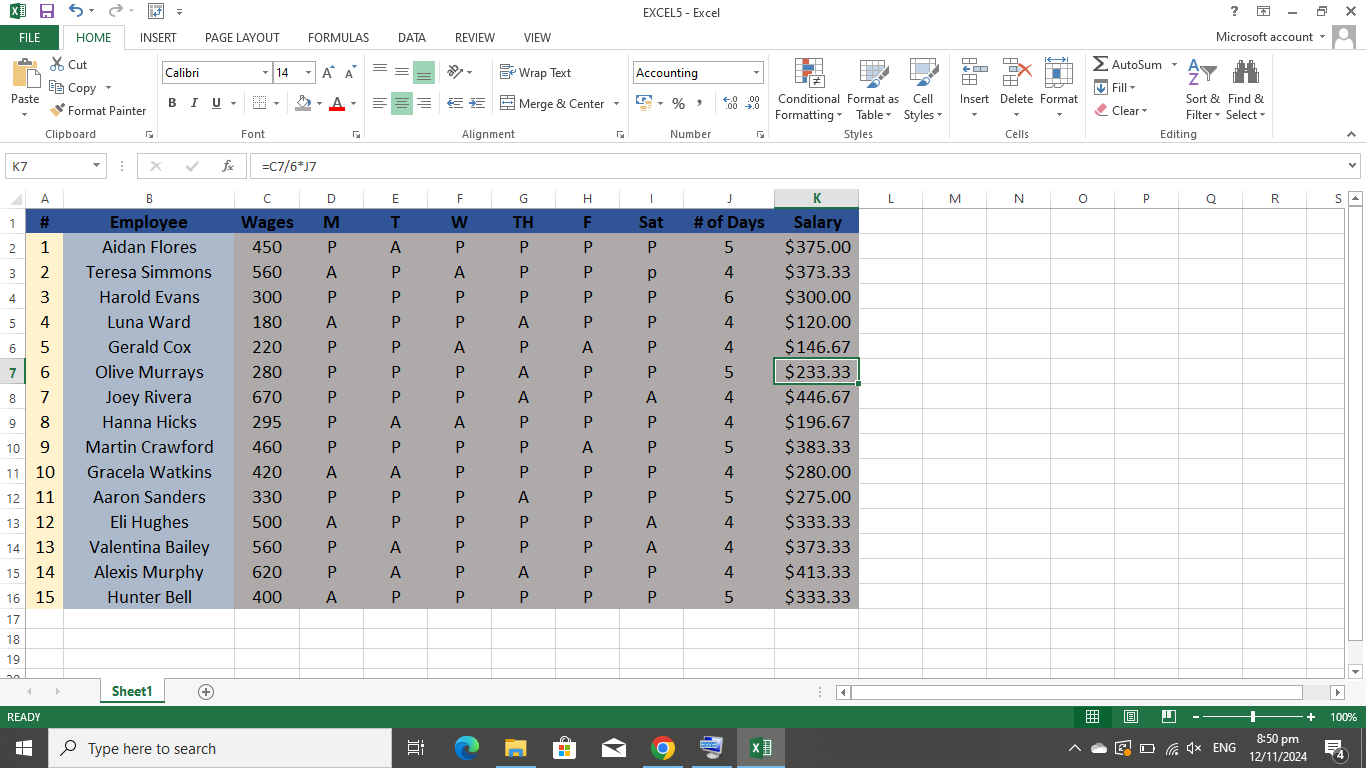Toggle Wrap Text

(536, 72)
